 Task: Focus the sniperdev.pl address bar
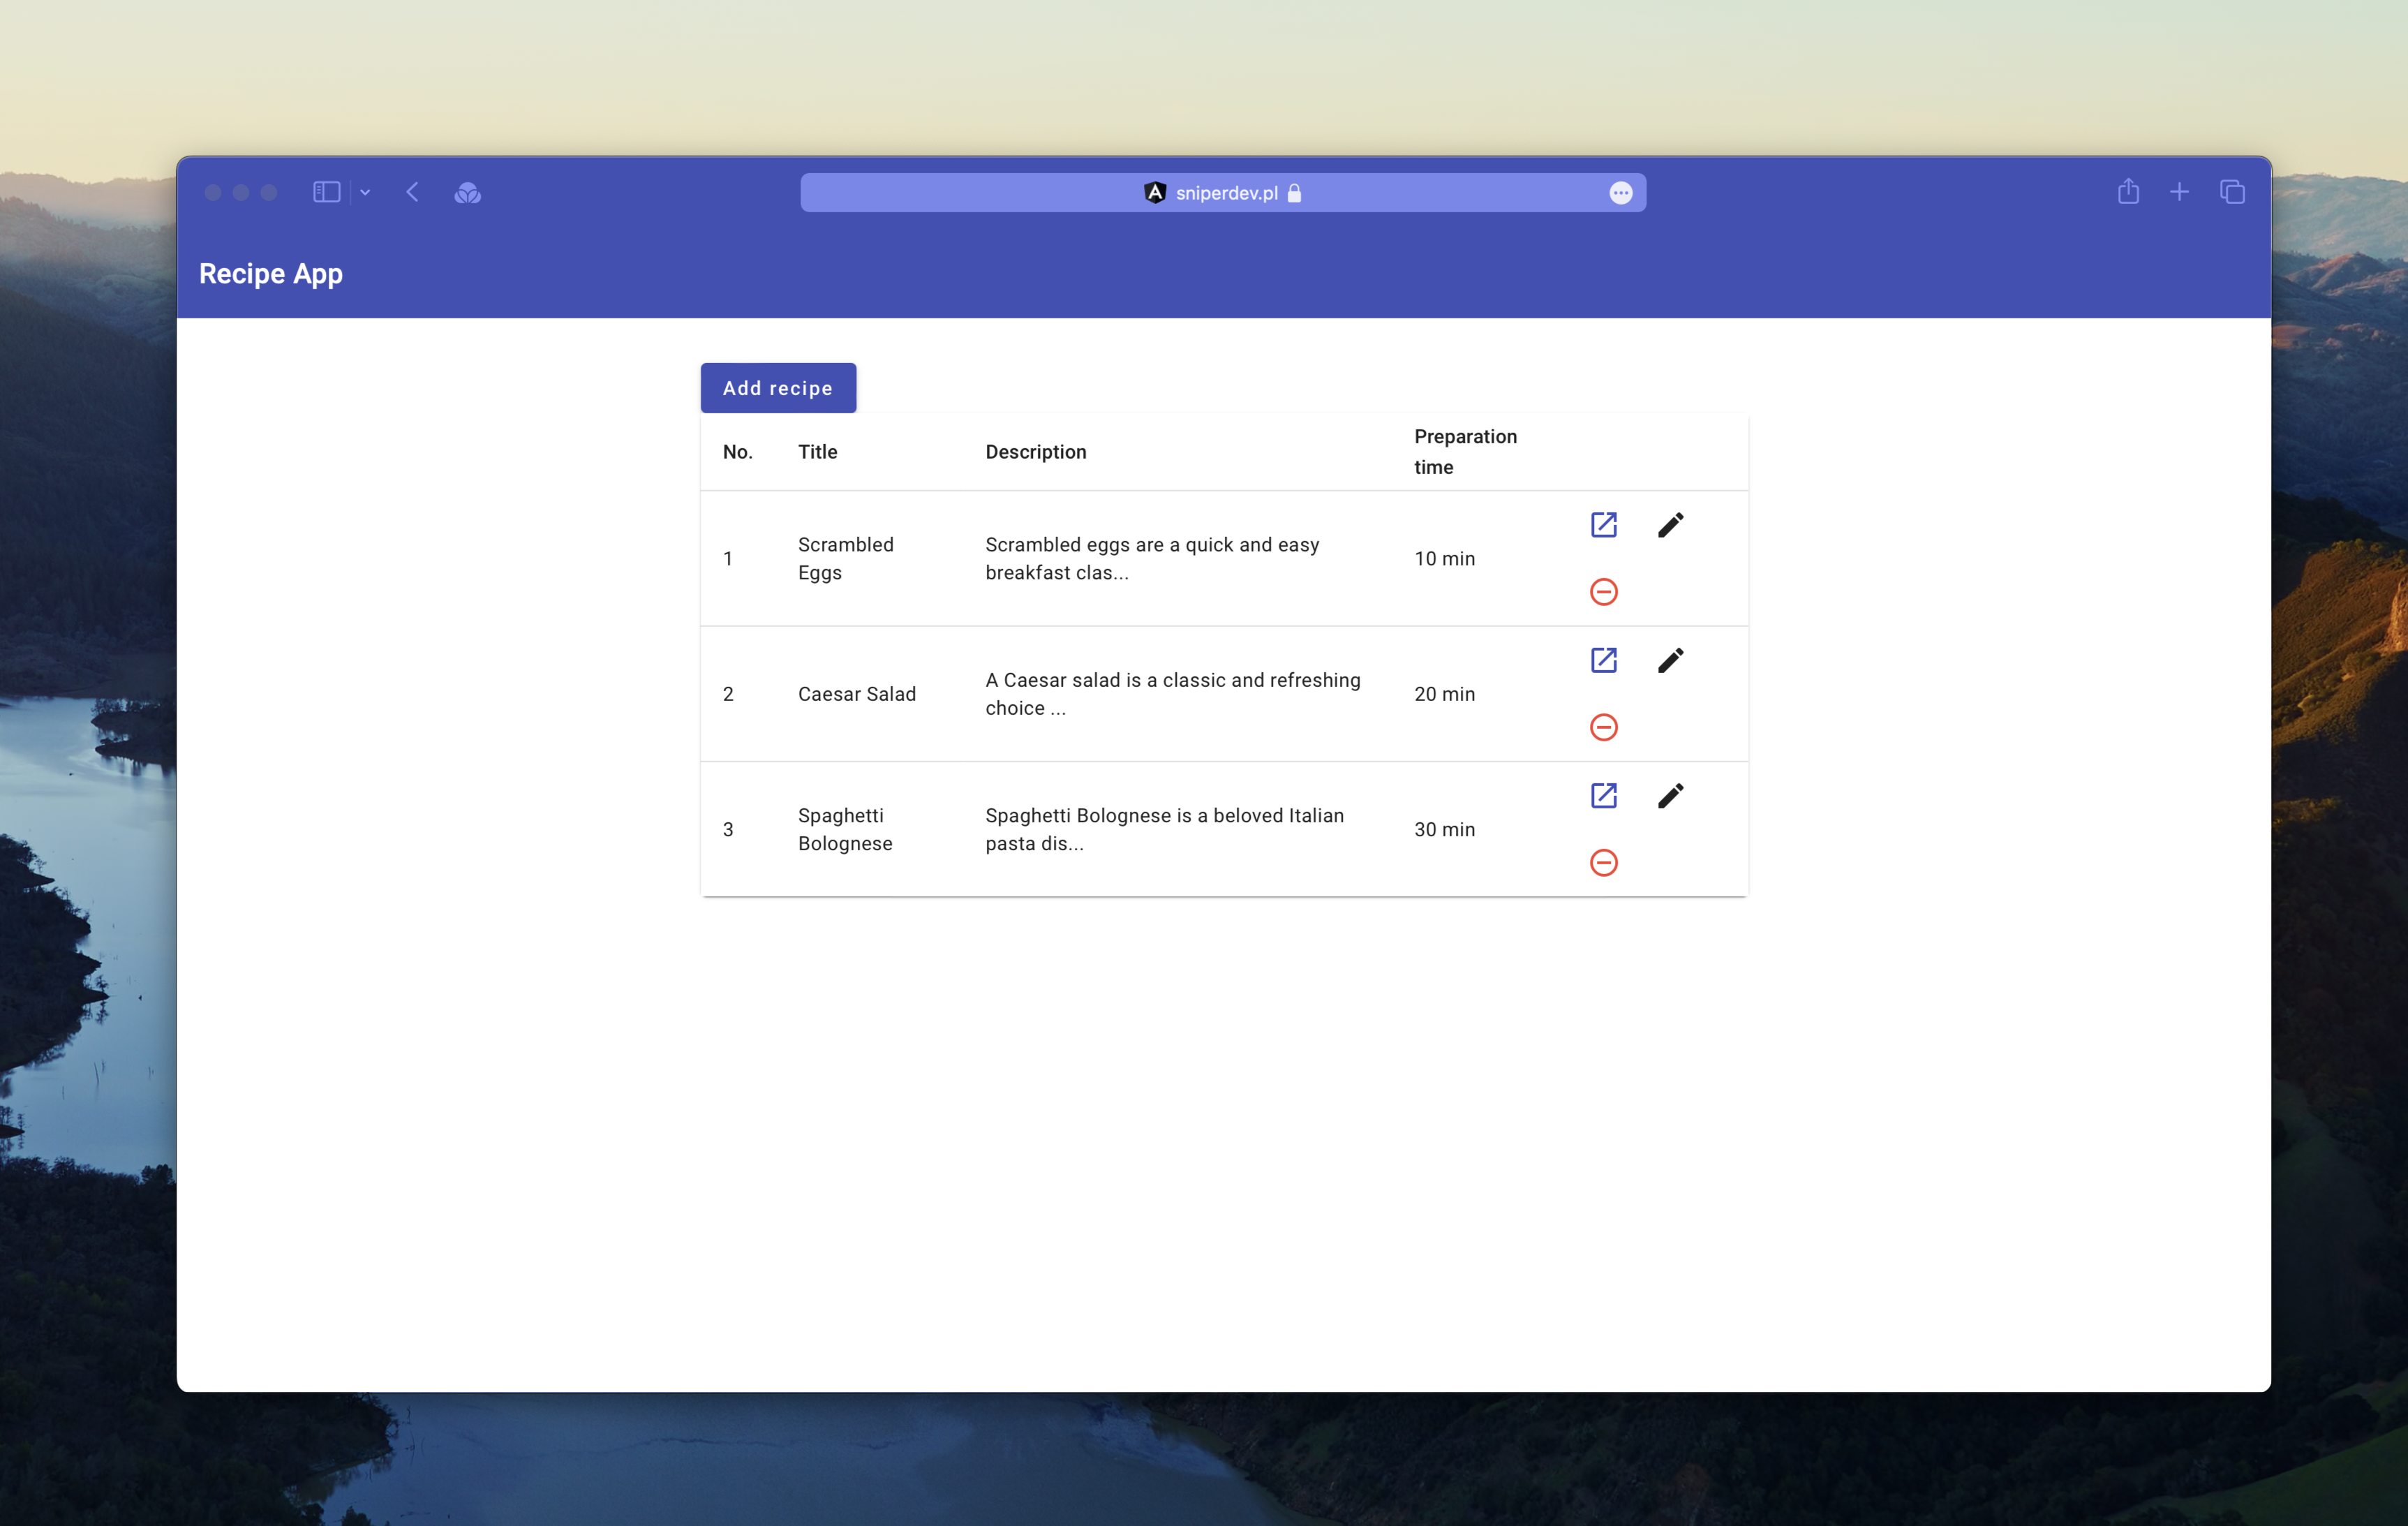coord(1222,193)
